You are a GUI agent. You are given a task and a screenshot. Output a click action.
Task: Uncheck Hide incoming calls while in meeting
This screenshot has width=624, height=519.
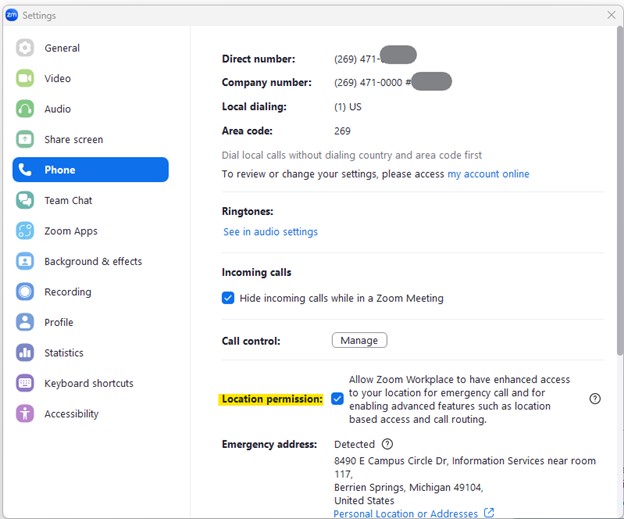228,298
